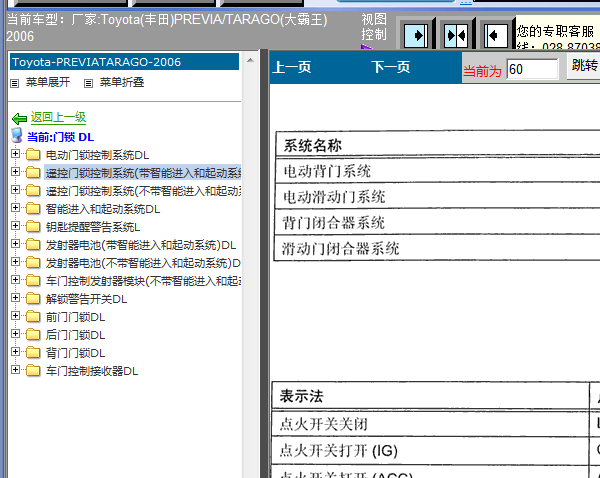Click folder icon of 解锁警告开关DL
This screenshot has width=600, height=478.
[33, 299]
